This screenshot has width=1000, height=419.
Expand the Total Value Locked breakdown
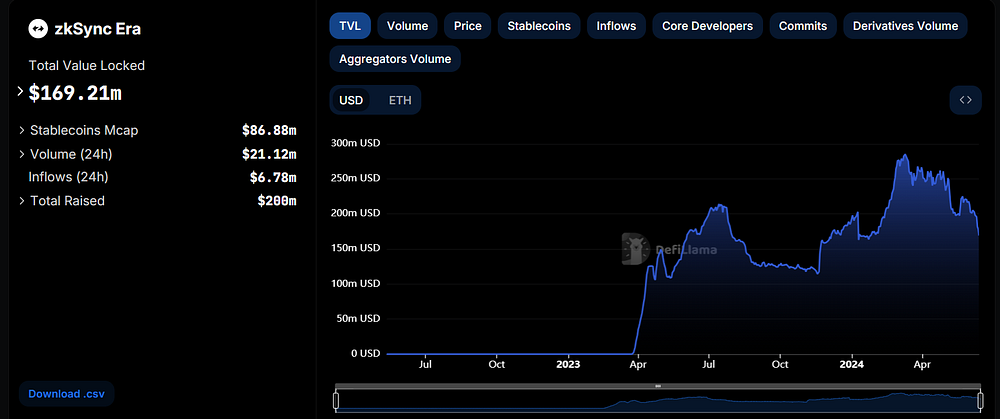point(22,92)
